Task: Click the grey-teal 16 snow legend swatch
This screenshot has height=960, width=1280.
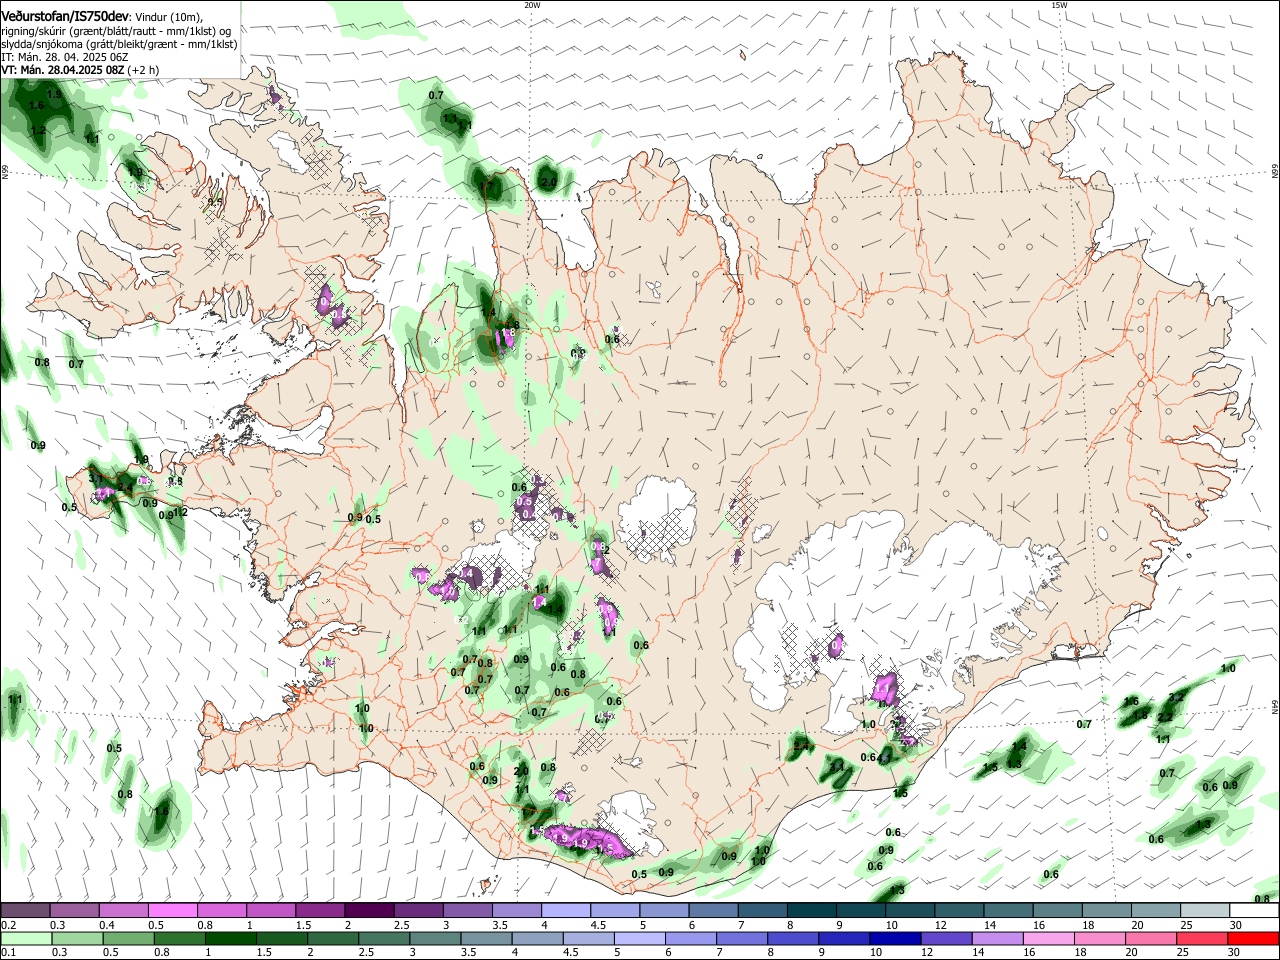Action: (x=1057, y=911)
